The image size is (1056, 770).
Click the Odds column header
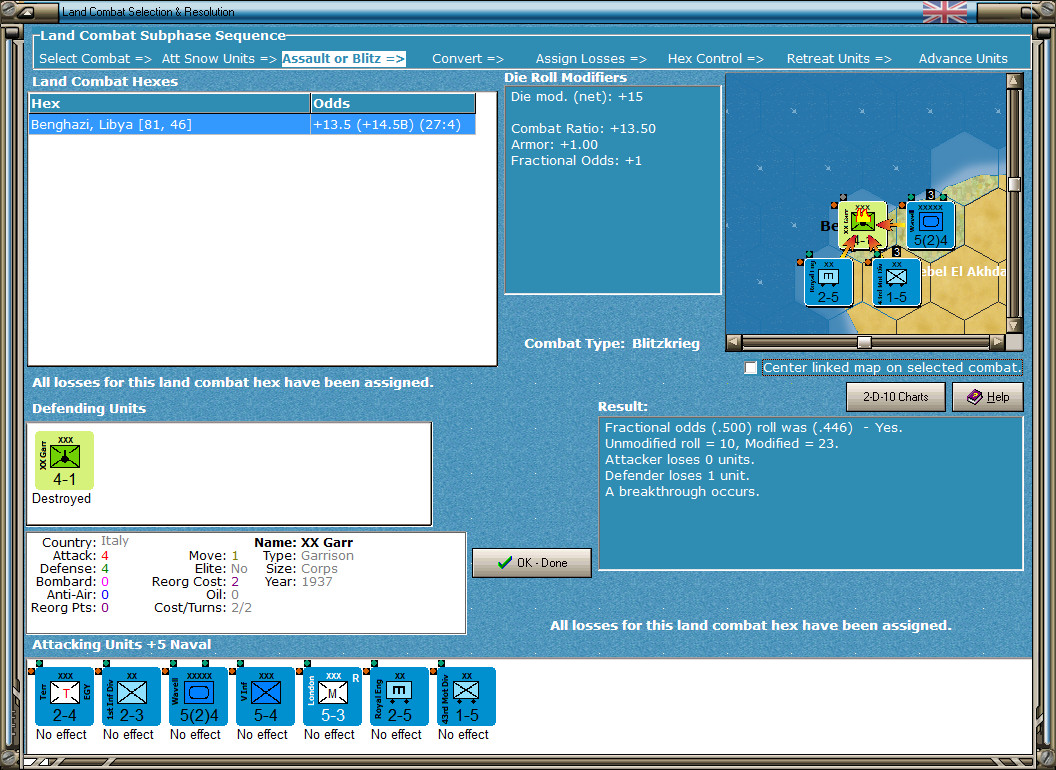coord(393,103)
